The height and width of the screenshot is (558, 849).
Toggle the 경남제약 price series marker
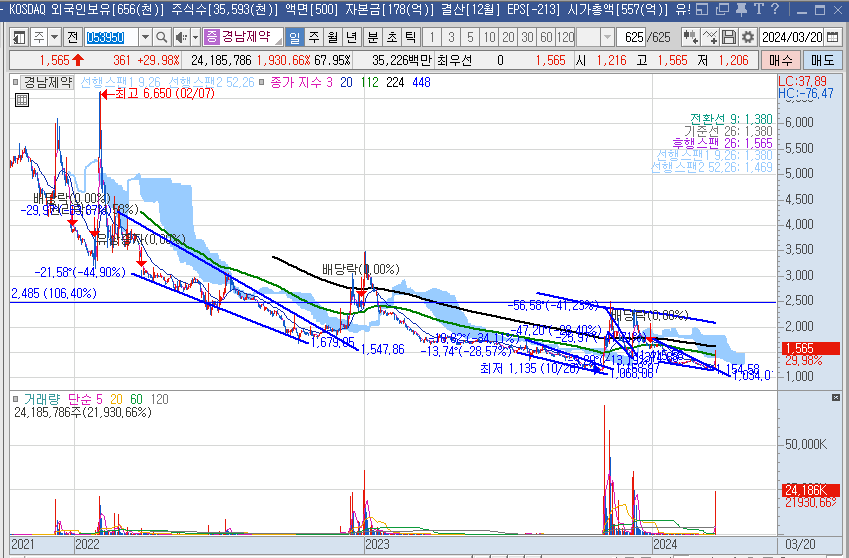tap(15, 83)
